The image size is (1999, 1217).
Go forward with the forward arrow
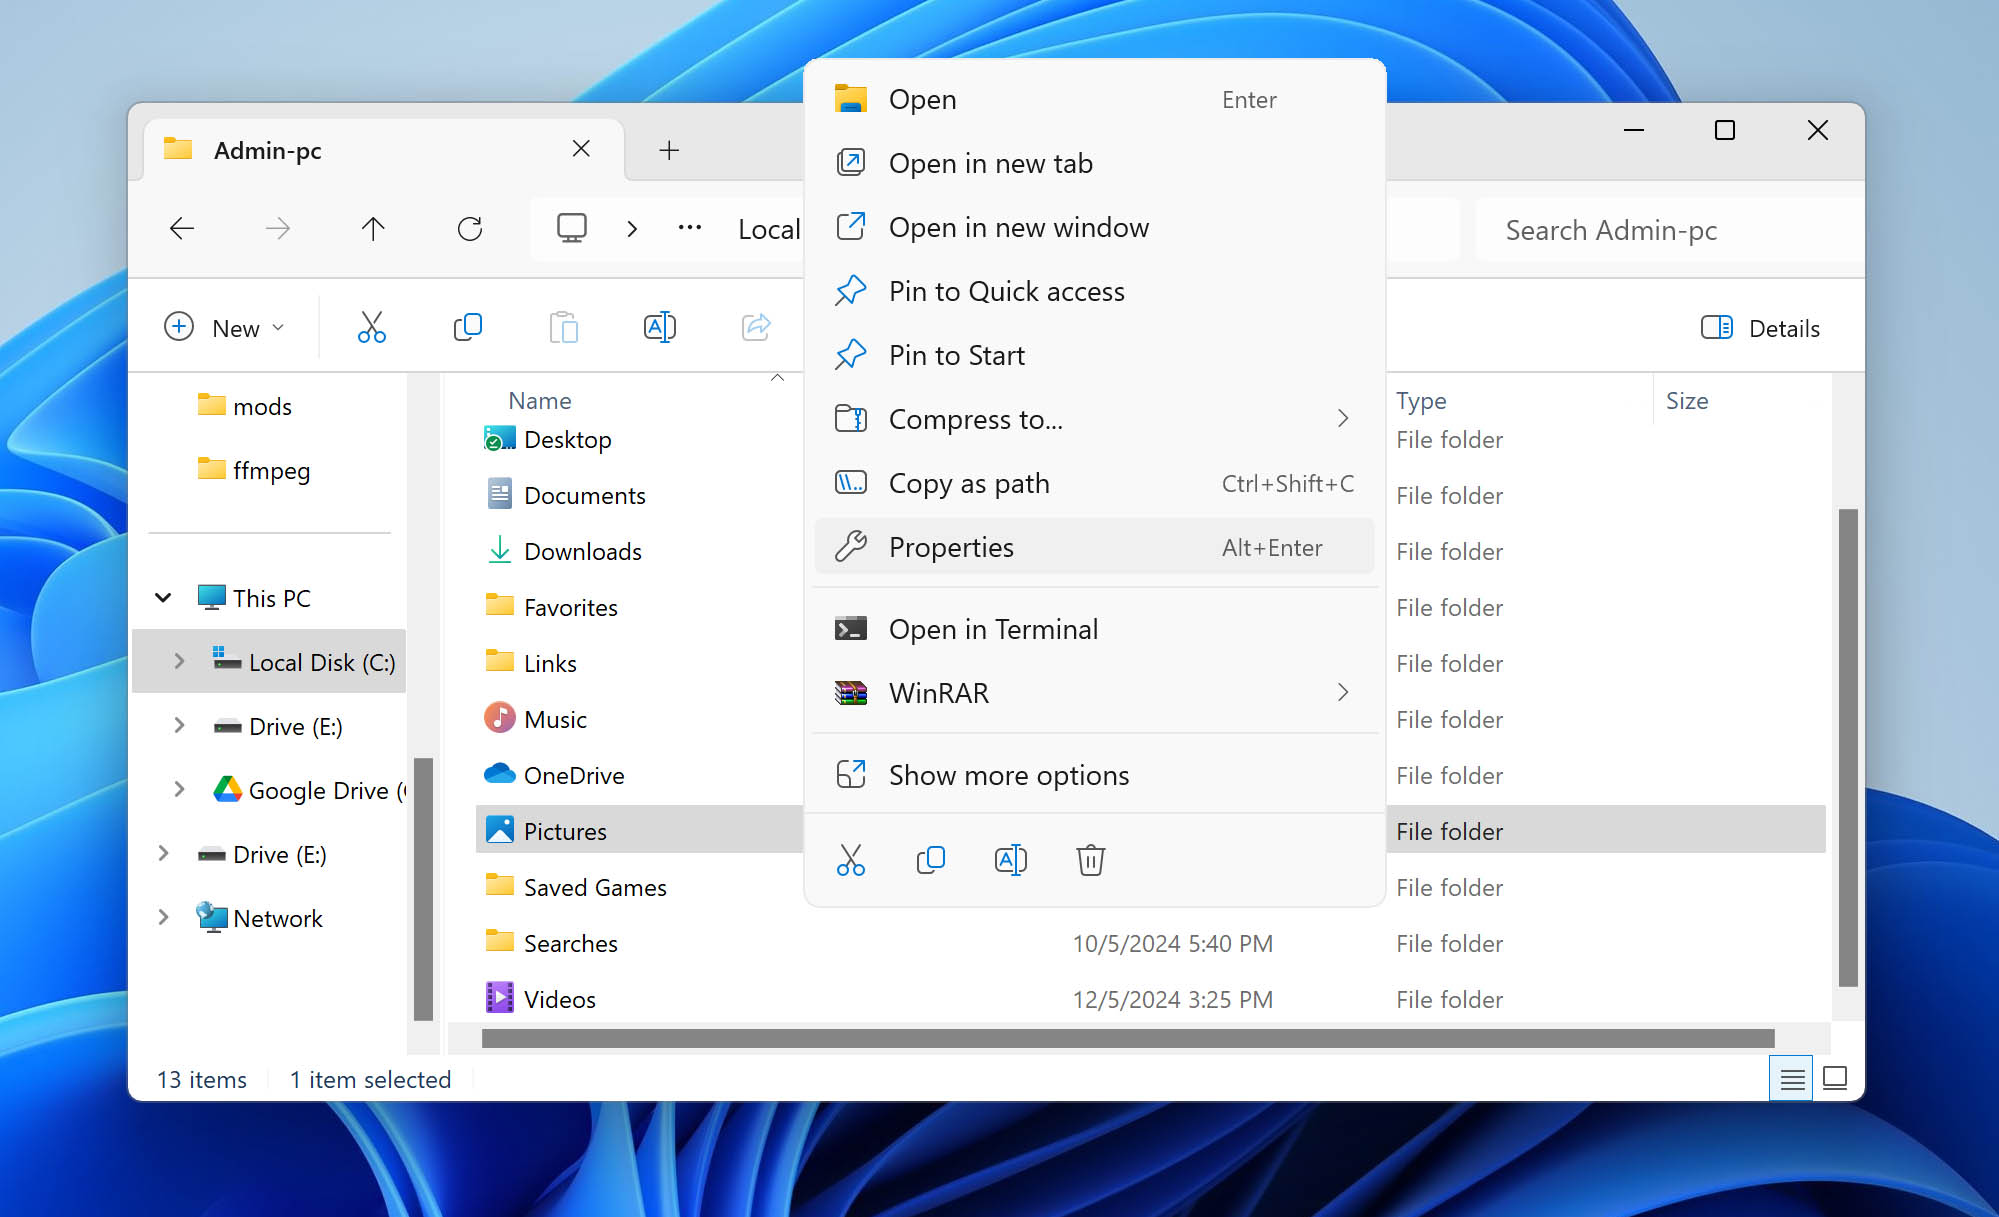(277, 229)
